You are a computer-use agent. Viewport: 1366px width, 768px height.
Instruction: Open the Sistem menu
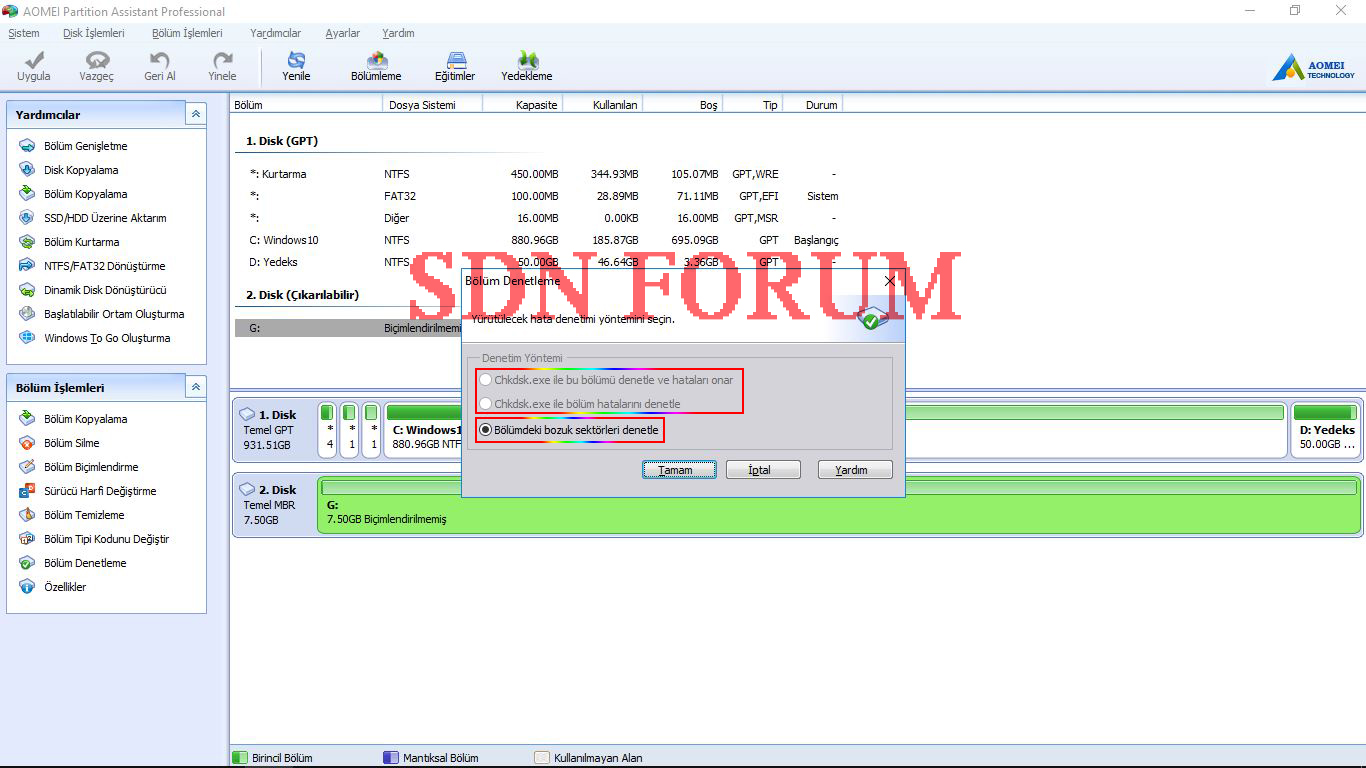pyautogui.click(x=24, y=33)
